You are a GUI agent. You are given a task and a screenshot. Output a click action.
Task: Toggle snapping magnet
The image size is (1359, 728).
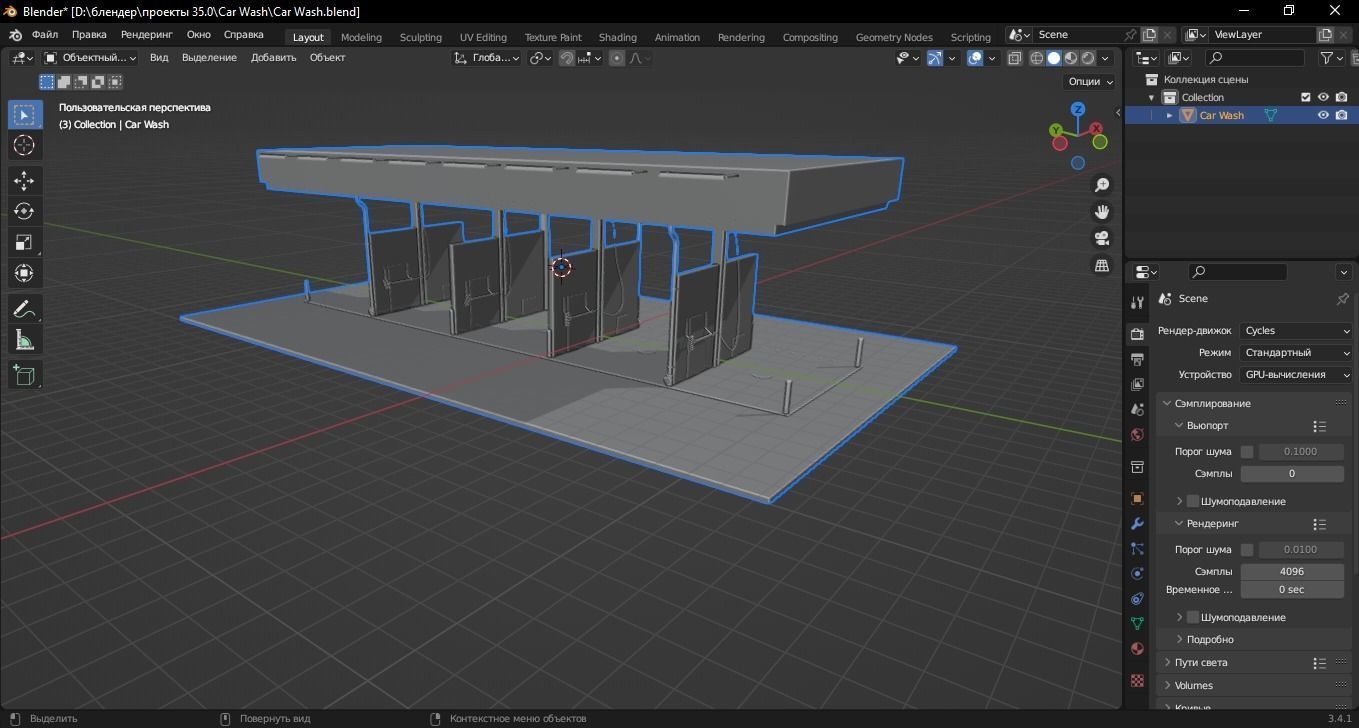point(567,58)
